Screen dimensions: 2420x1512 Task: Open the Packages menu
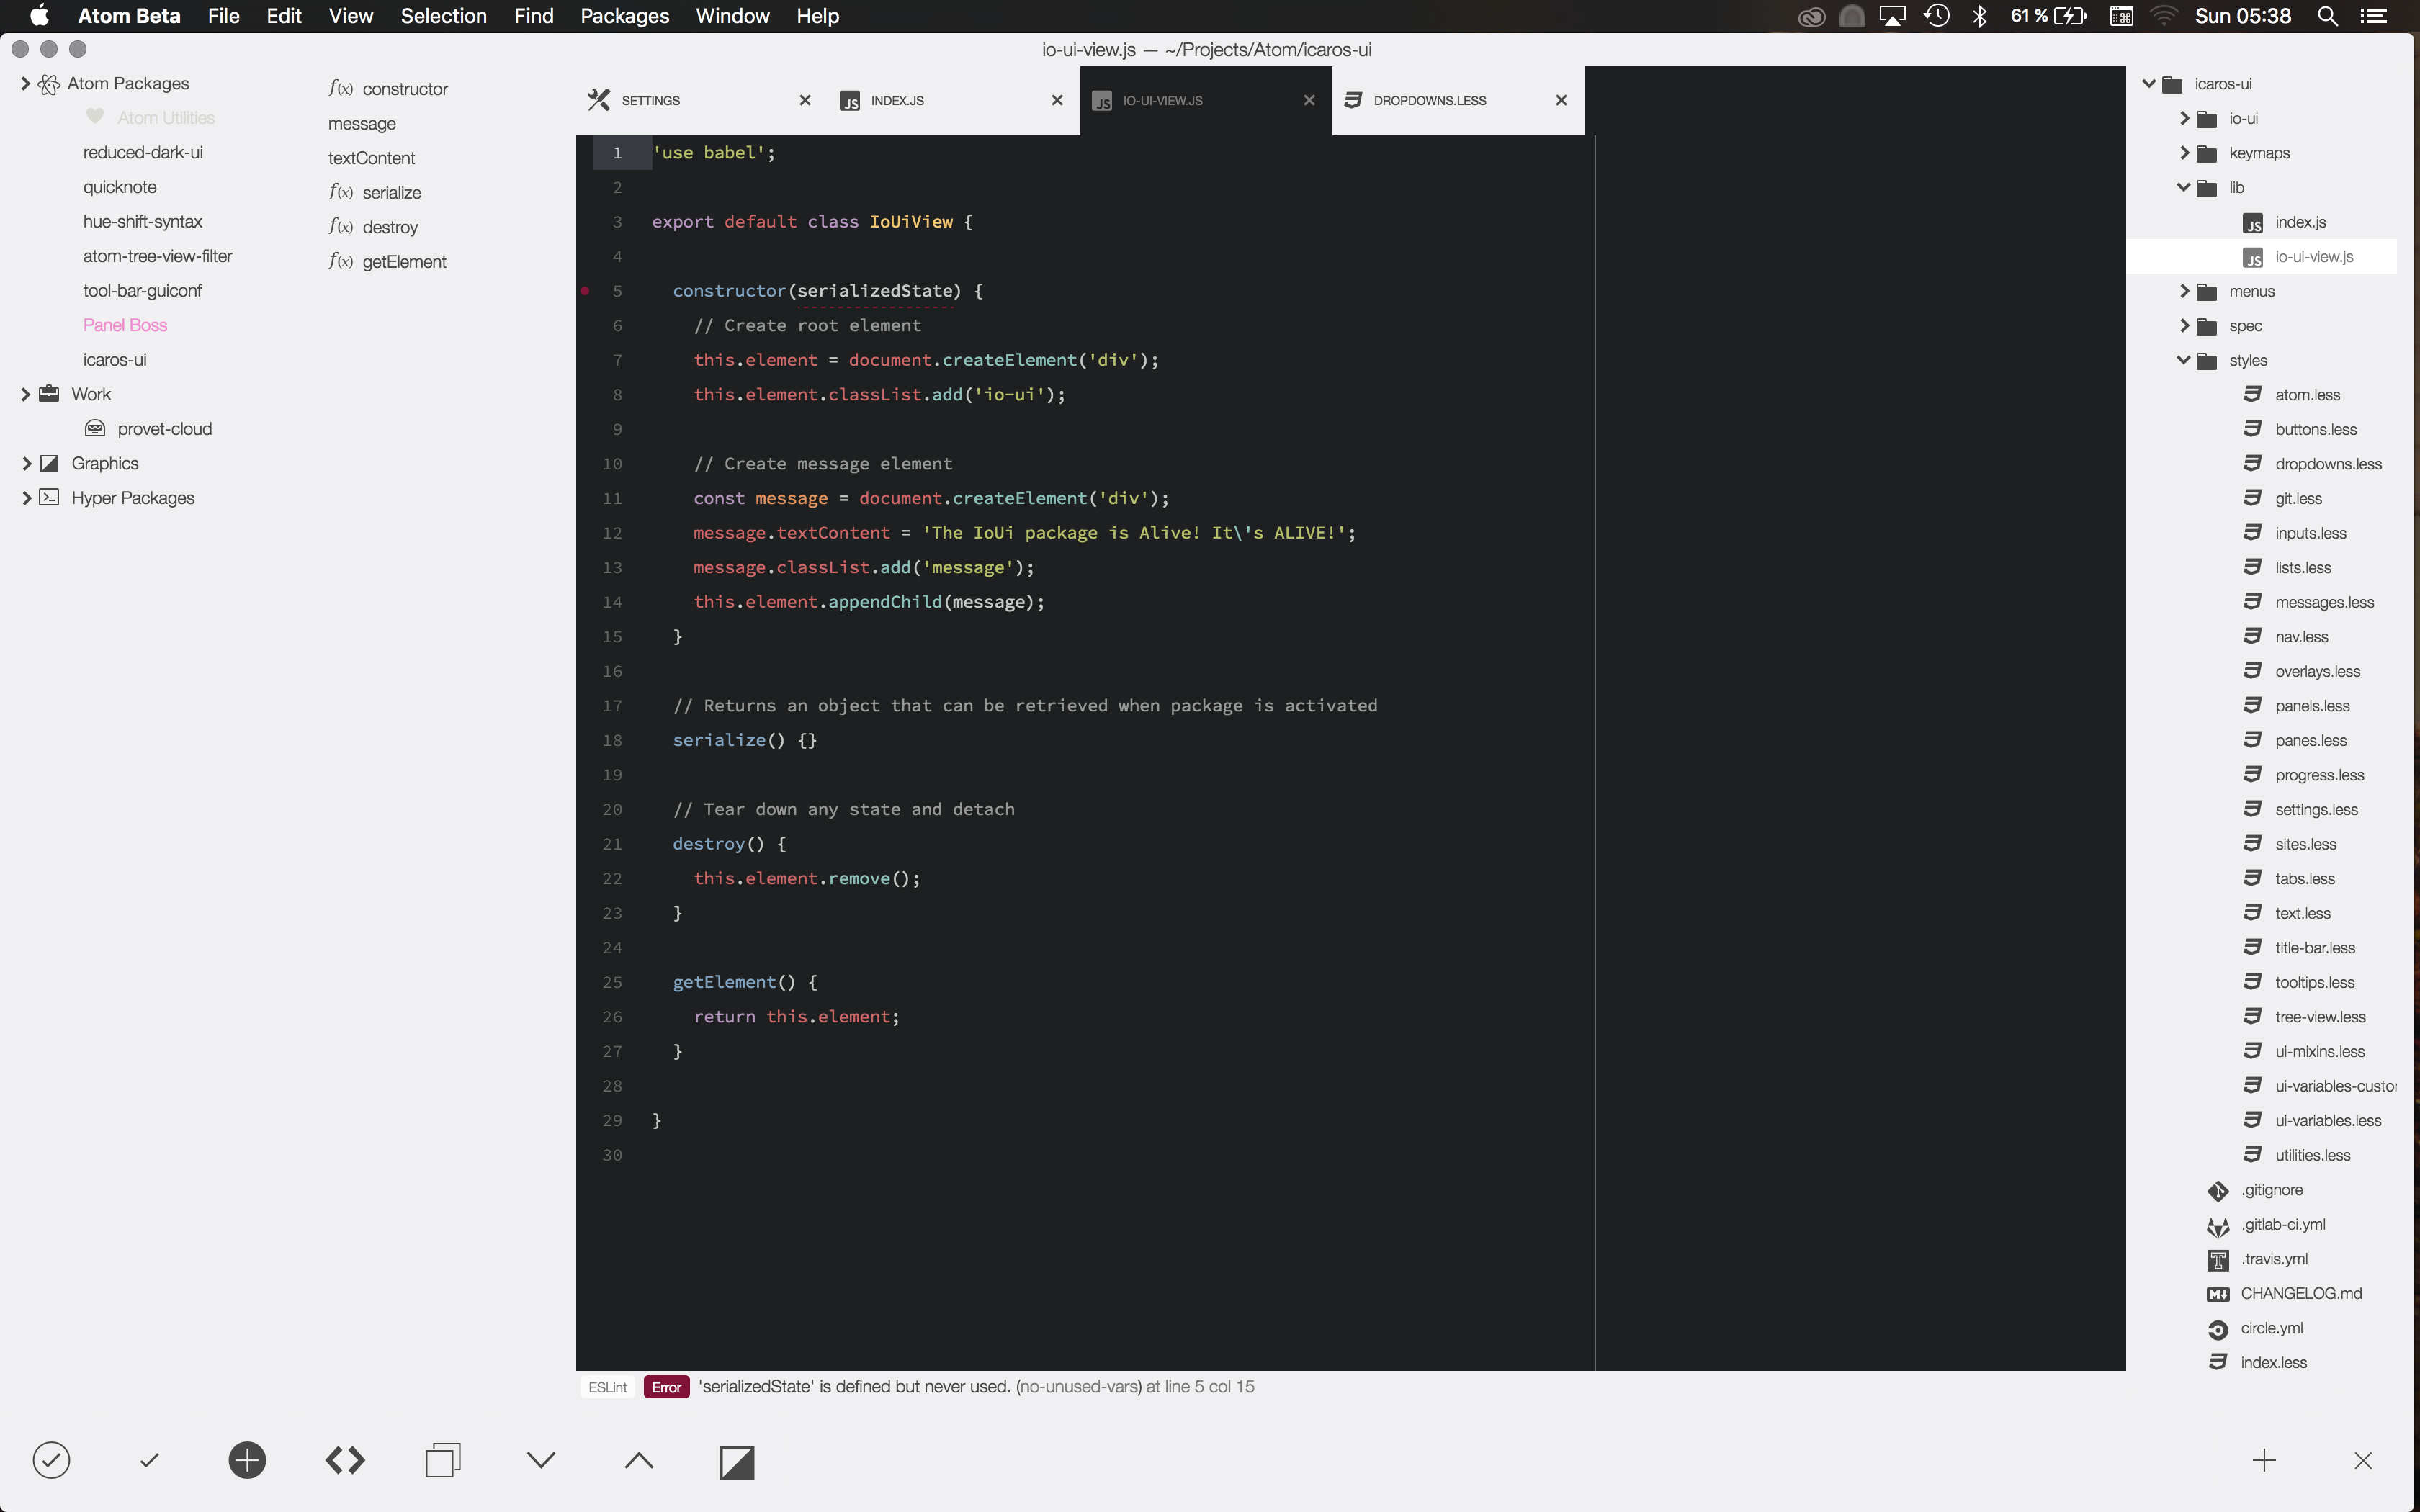624,16
